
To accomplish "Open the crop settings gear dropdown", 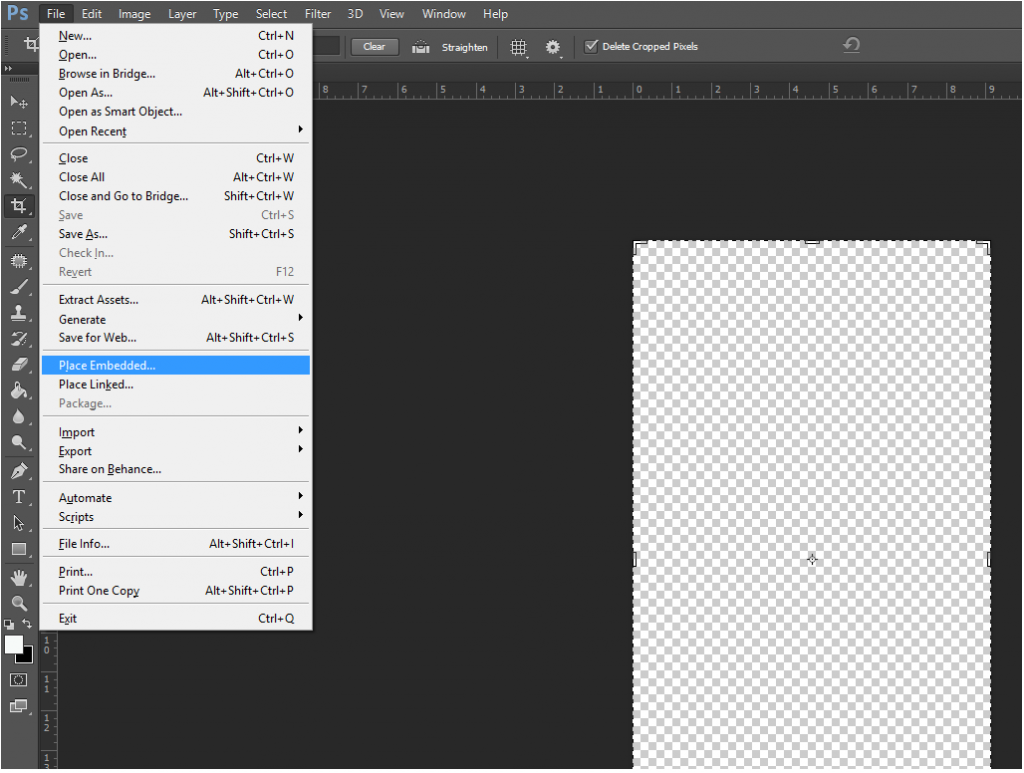I will (x=553, y=47).
